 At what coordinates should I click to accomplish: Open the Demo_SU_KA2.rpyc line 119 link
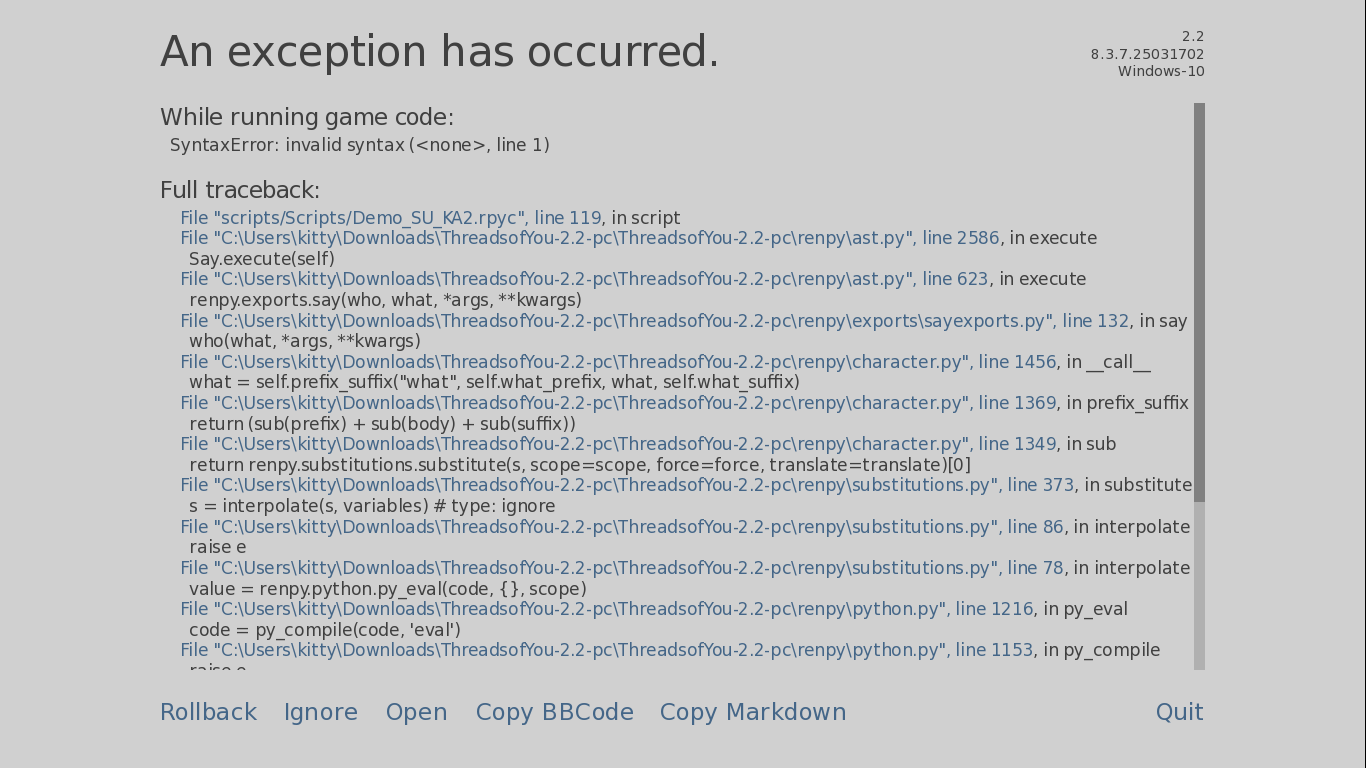pos(390,218)
